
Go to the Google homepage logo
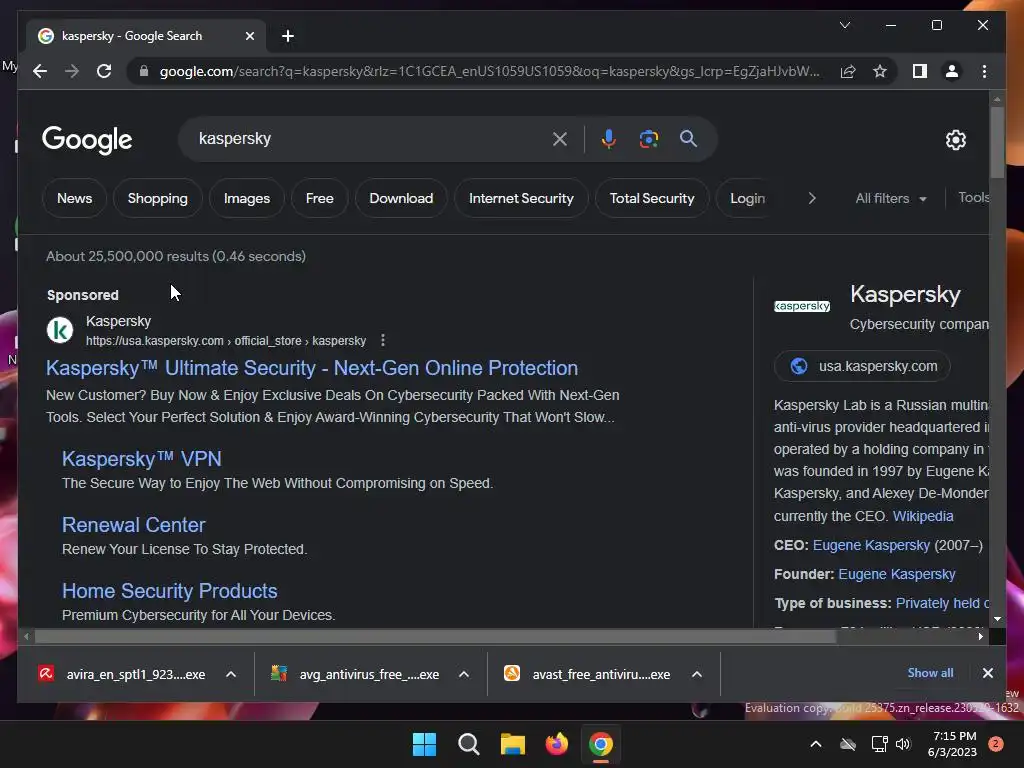(x=87, y=140)
